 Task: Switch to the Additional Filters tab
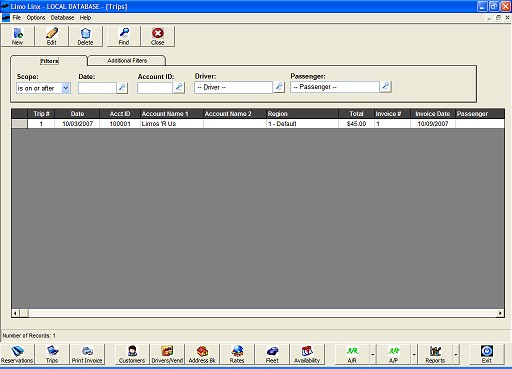pyautogui.click(x=127, y=61)
